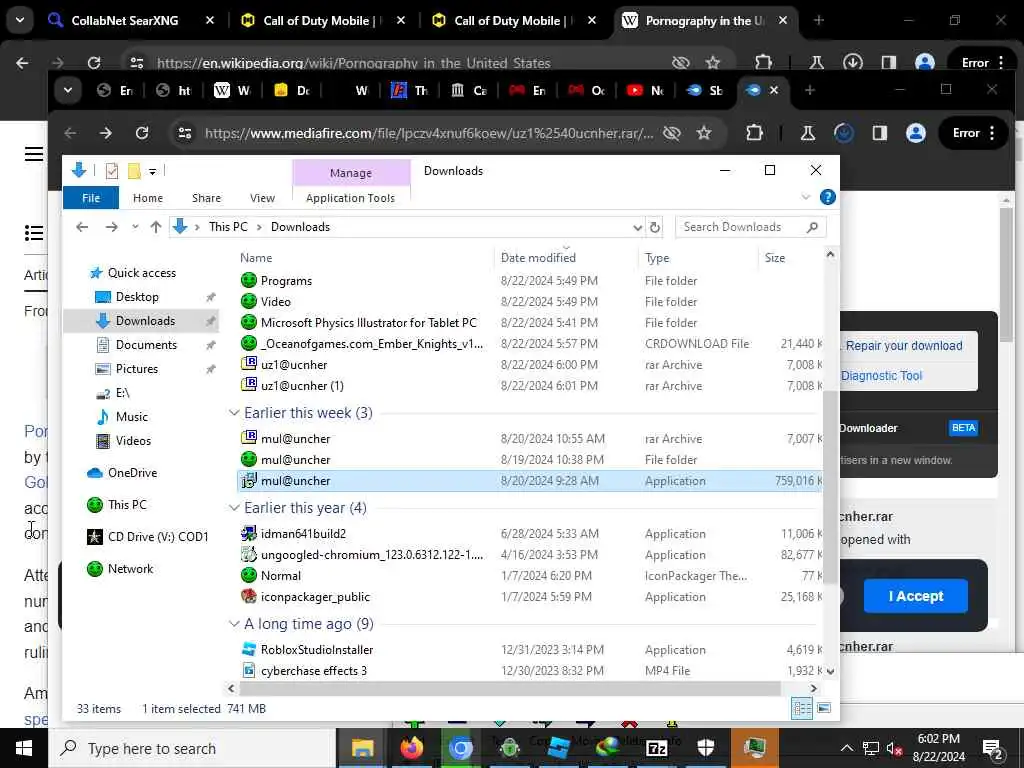The width and height of the screenshot is (1024, 768).
Task: Toggle Wikipedia table of contents list icon
Action: (x=34, y=232)
